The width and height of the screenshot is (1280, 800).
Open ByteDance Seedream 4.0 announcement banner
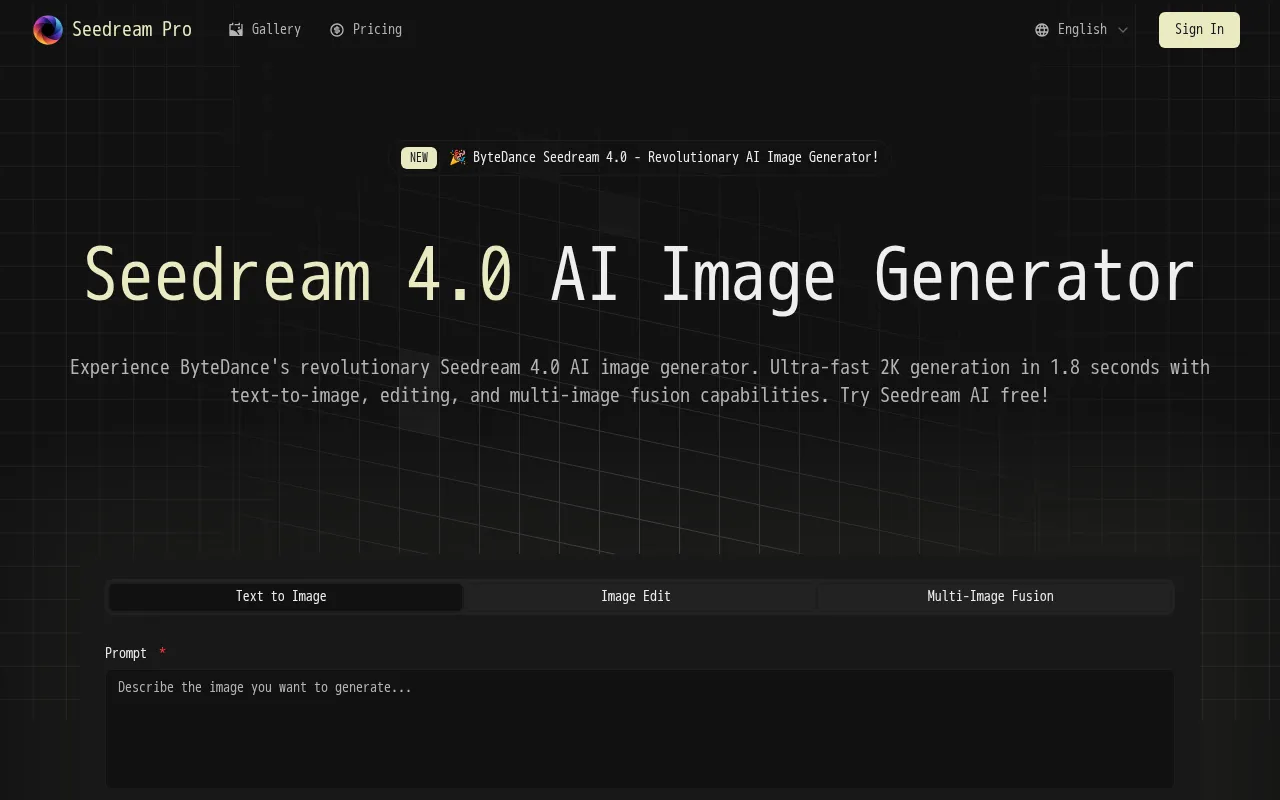coord(640,158)
